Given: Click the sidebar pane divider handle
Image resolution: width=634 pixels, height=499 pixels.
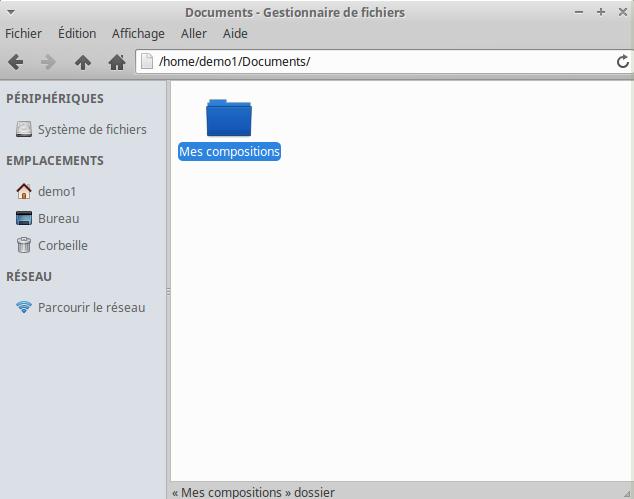Looking at the screenshot, I should (168, 290).
